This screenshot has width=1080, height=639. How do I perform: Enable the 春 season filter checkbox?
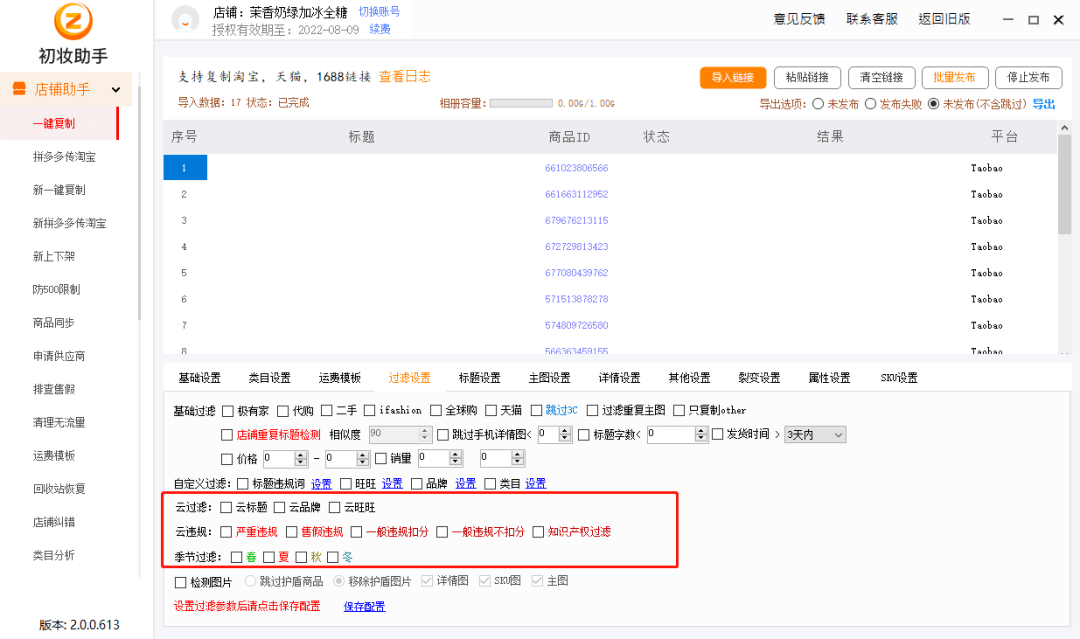236,557
